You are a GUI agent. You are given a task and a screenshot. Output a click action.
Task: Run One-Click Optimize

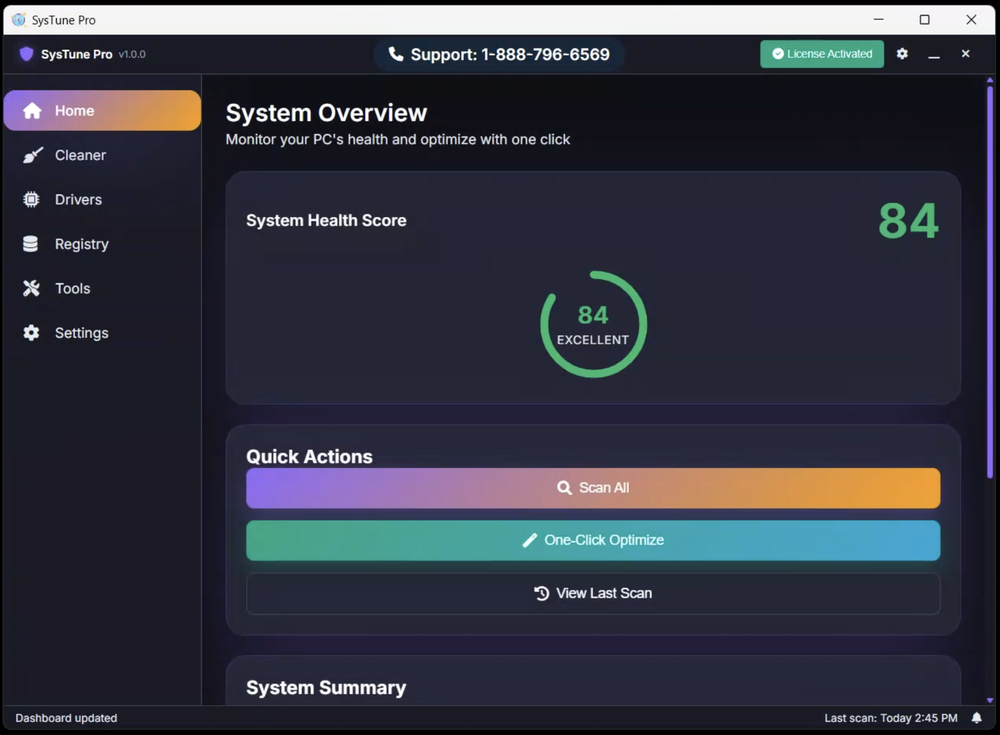point(593,540)
